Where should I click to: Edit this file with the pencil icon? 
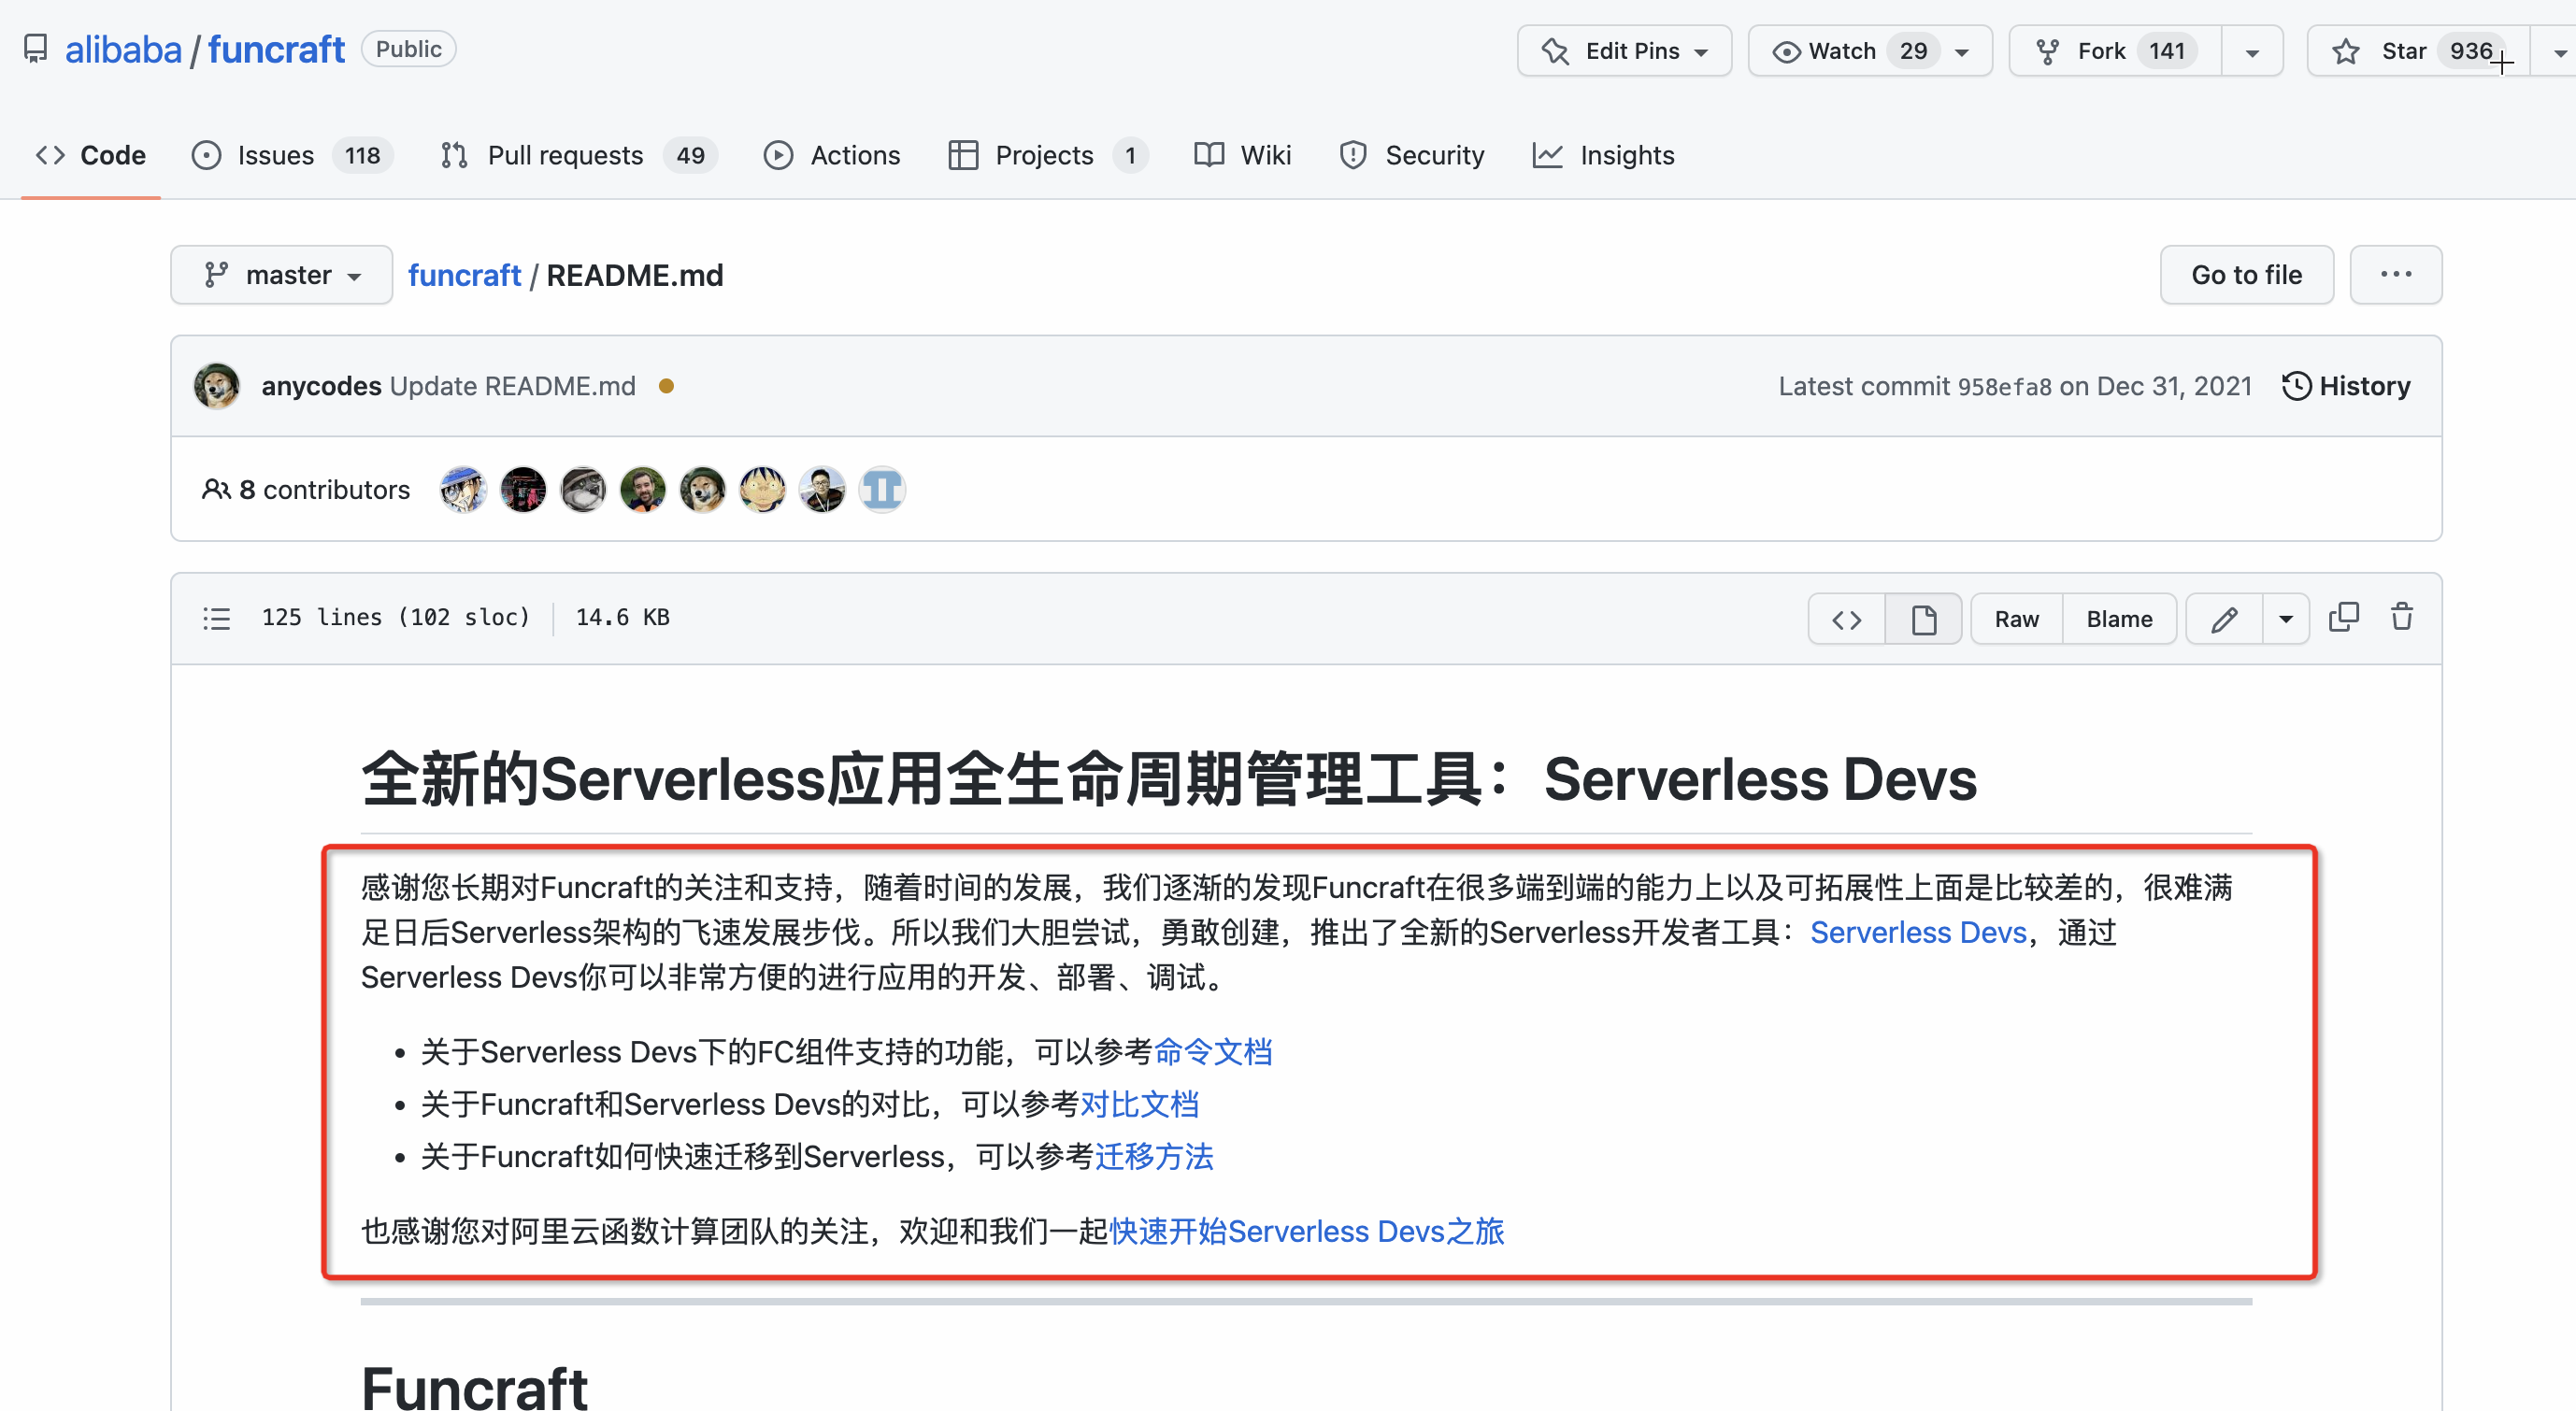click(x=2224, y=619)
